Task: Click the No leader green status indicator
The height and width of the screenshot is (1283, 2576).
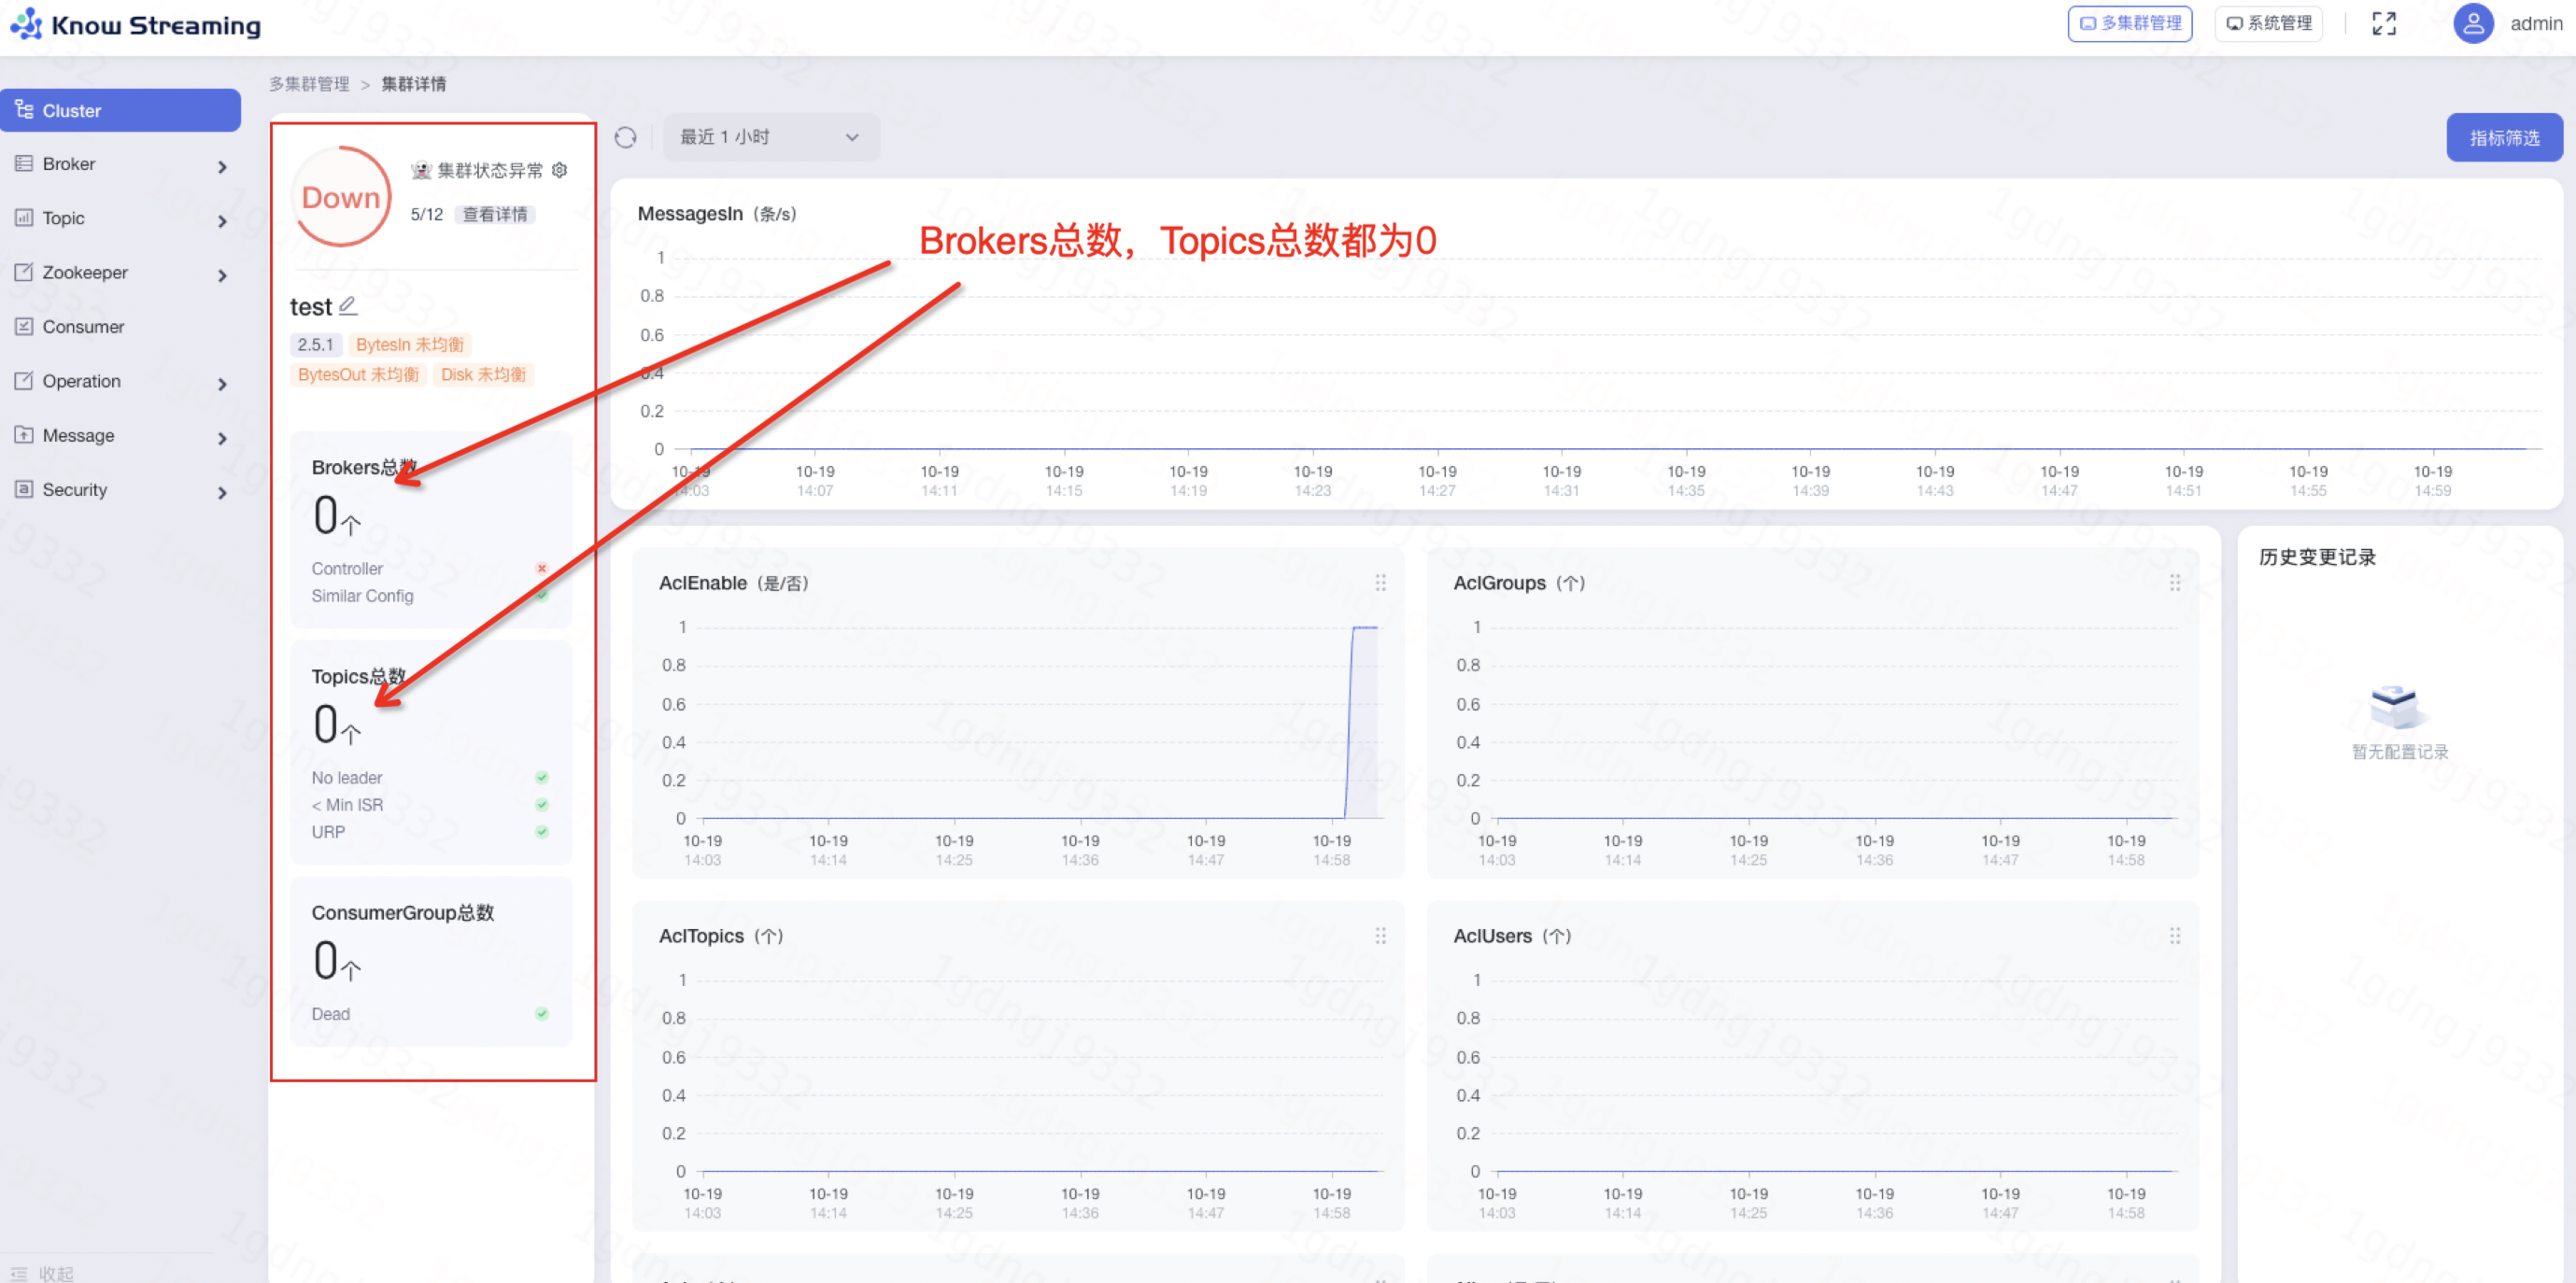Action: pos(542,777)
